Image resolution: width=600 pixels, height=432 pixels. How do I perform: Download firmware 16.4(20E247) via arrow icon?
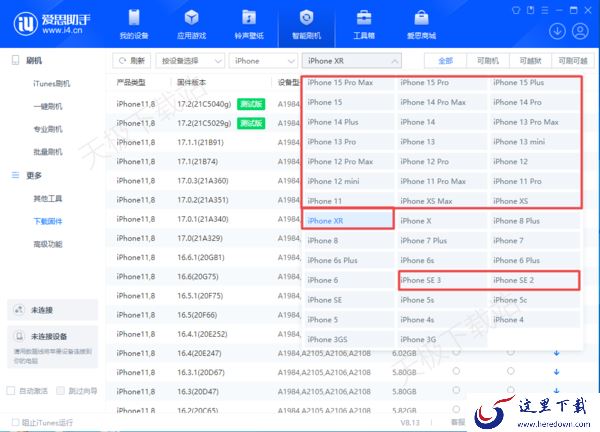click(x=556, y=353)
